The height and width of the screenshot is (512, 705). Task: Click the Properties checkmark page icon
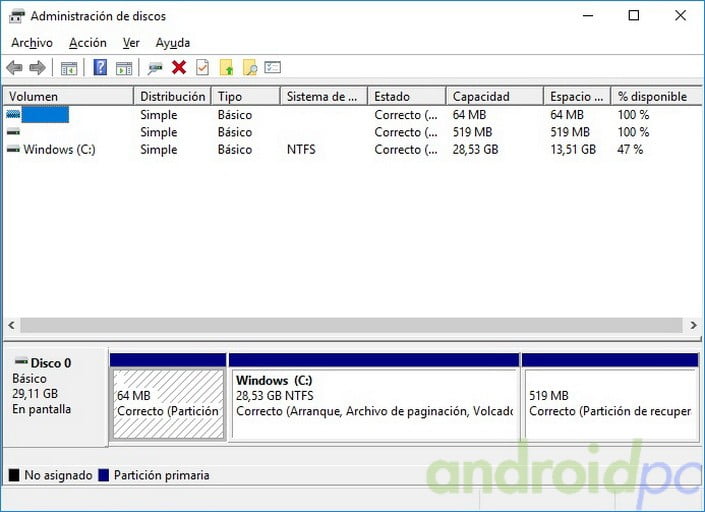click(202, 68)
